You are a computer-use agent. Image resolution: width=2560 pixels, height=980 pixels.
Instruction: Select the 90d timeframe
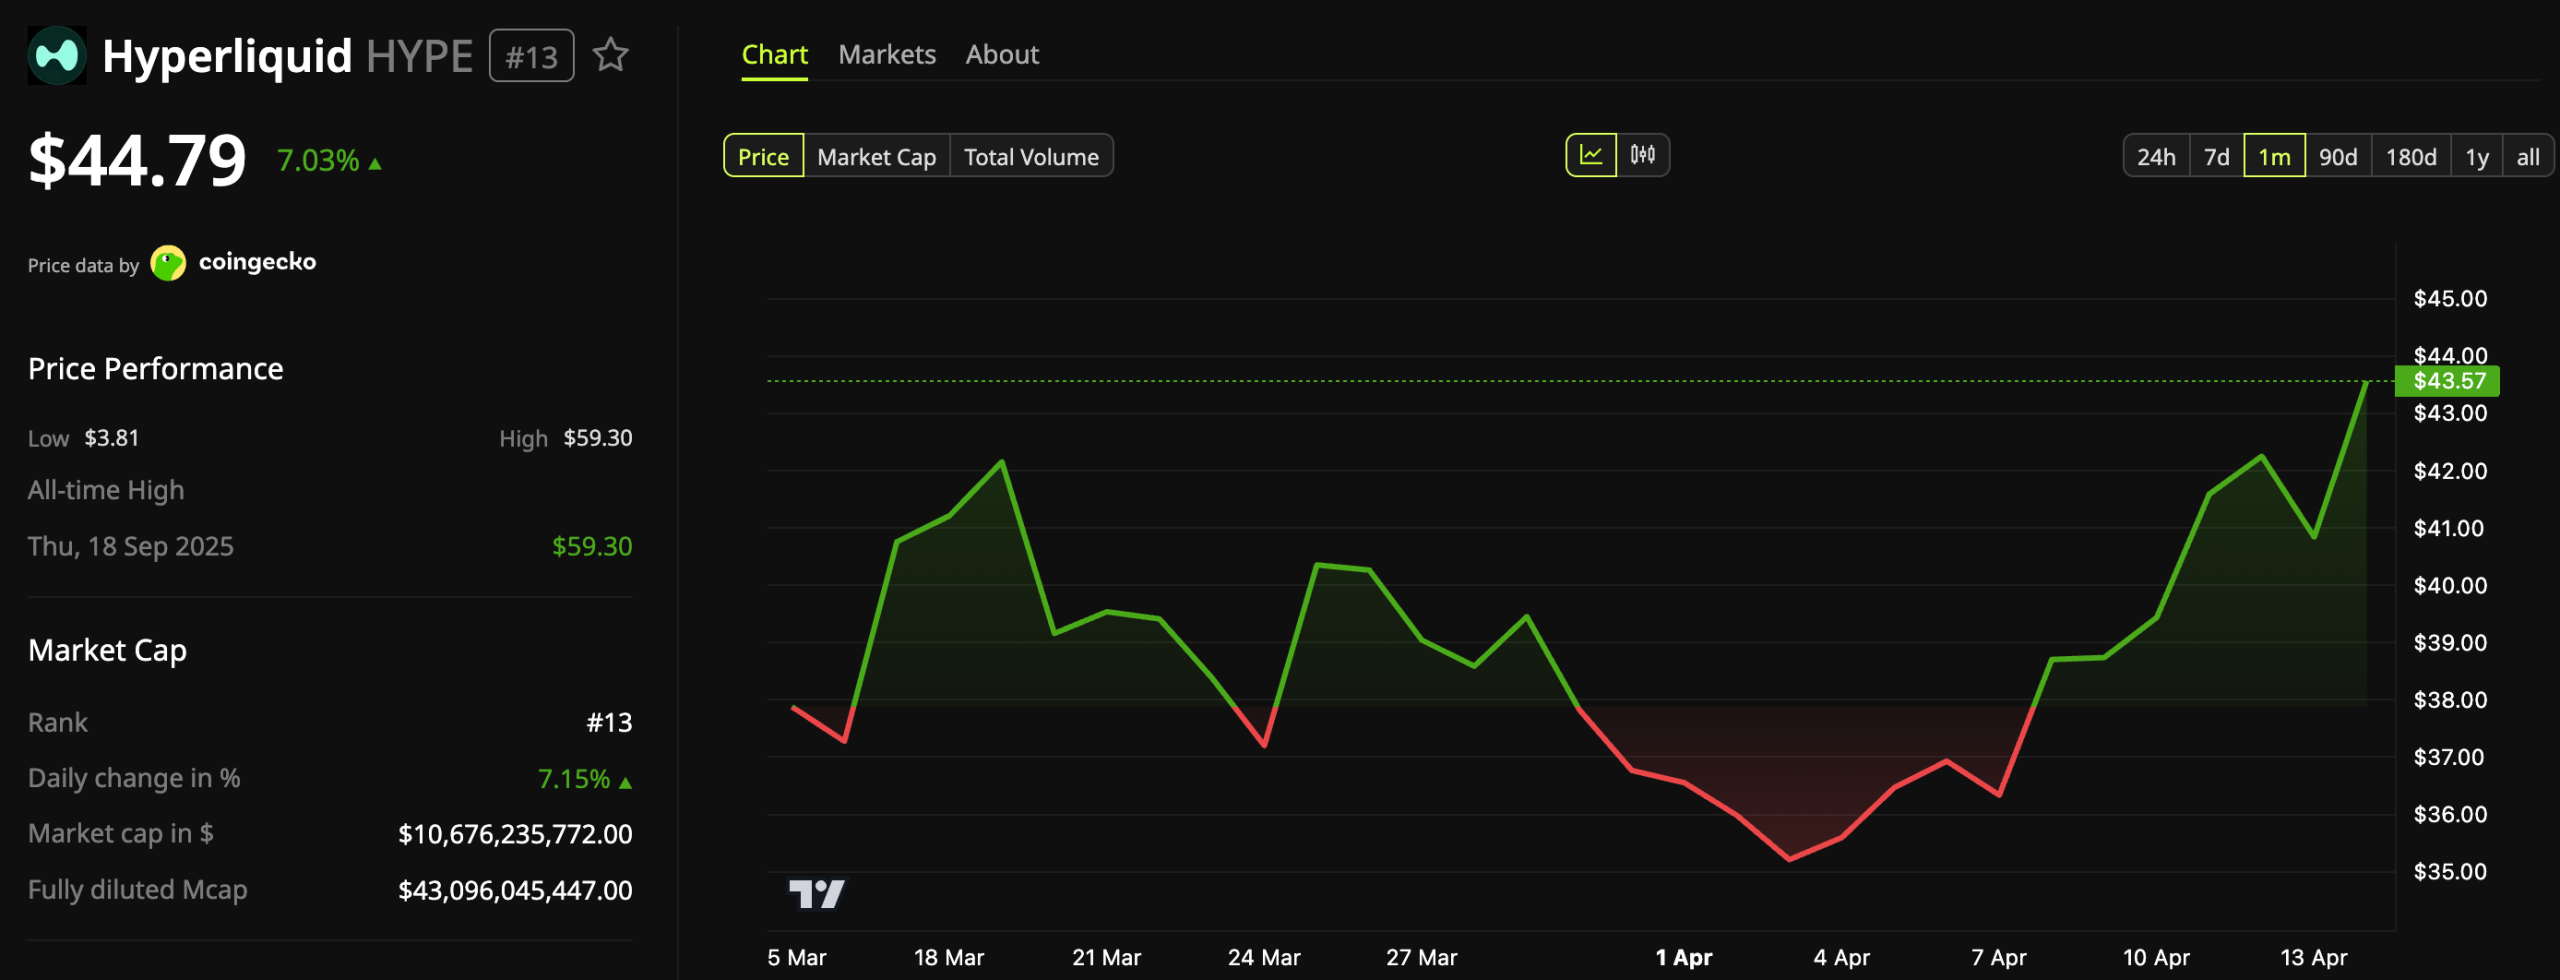2339,156
